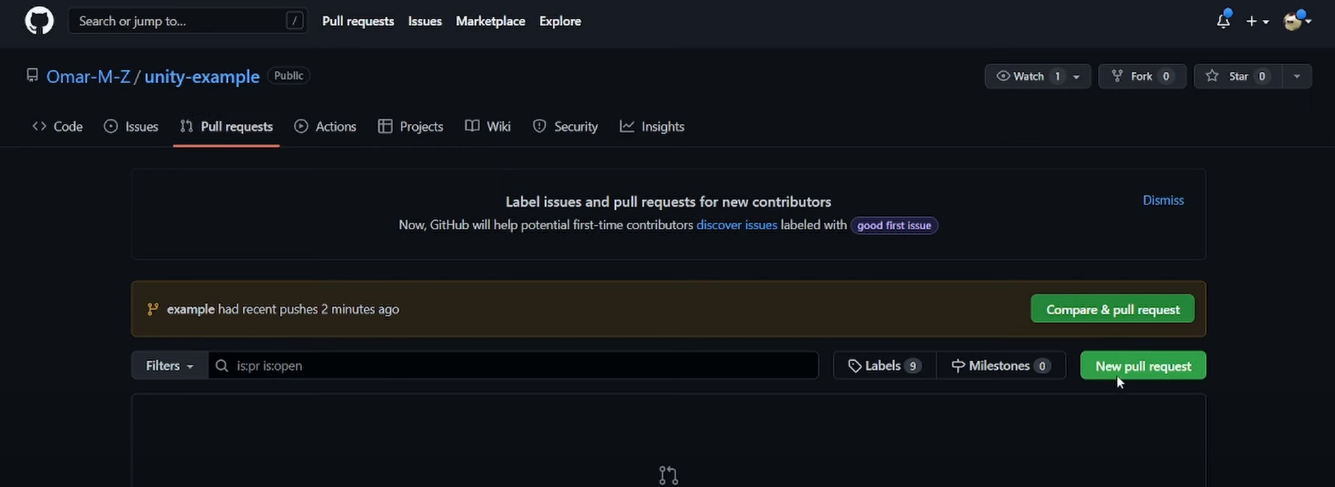Expand the plus create-new menu
The image size is (1335, 487).
(x=1257, y=21)
